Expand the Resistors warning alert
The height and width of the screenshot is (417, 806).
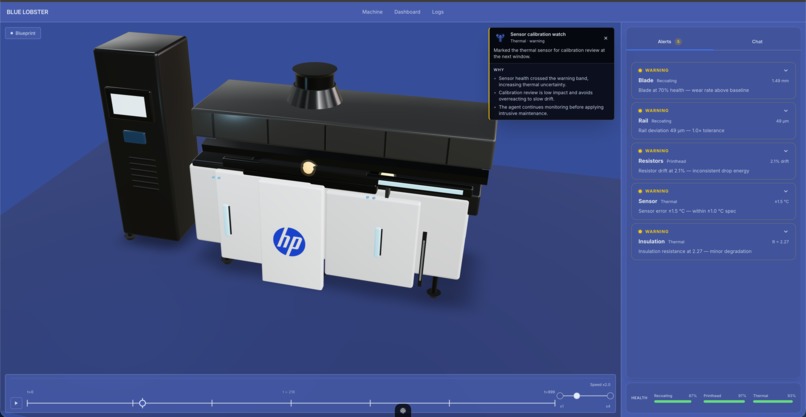click(x=785, y=151)
